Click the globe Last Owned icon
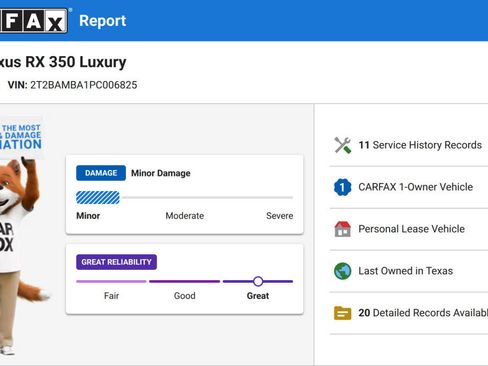The image size is (488, 366). pos(343,271)
